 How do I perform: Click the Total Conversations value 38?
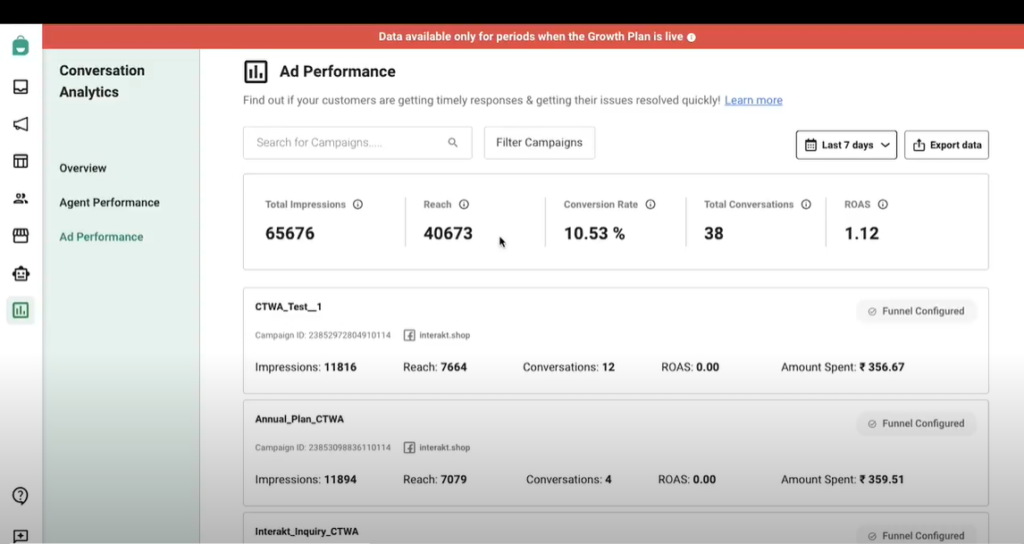714,233
